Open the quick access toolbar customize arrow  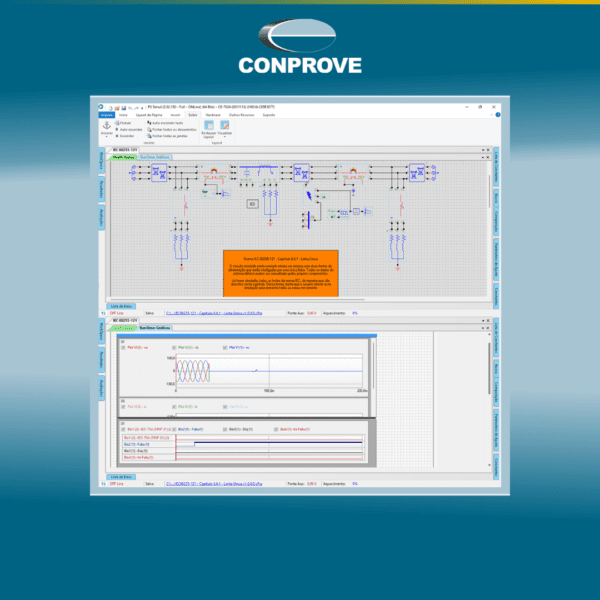point(142,109)
